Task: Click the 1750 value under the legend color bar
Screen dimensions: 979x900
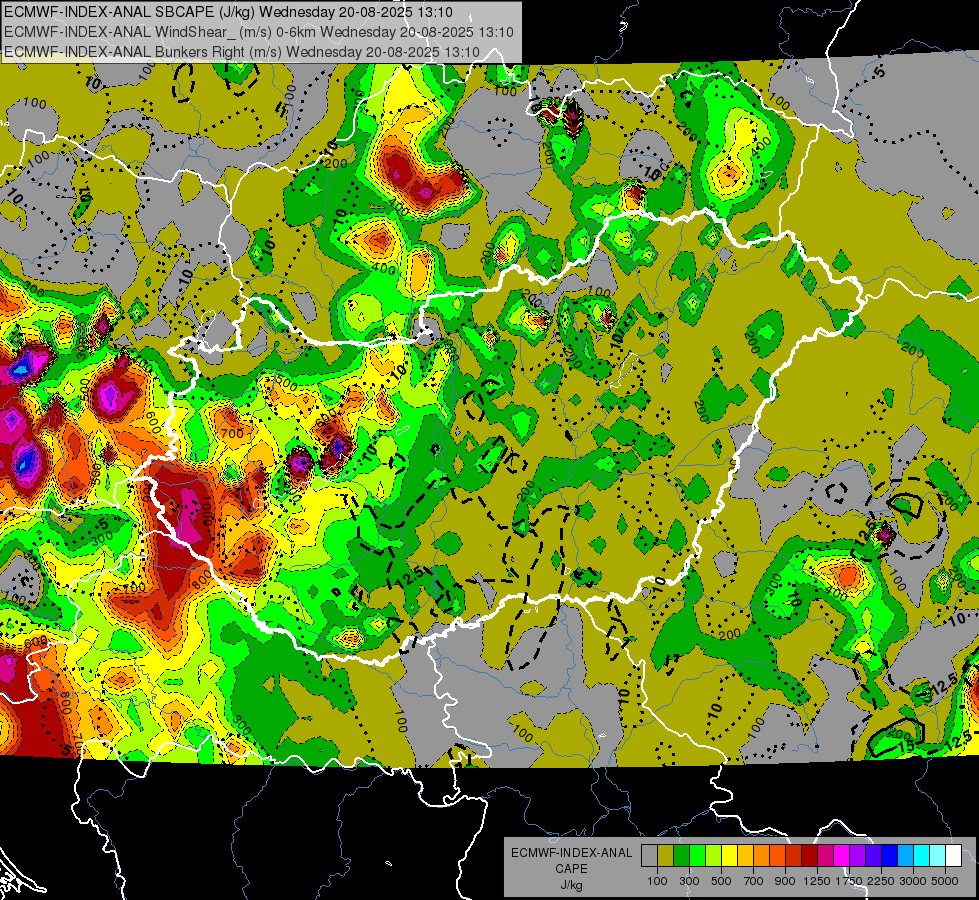Action: 849,881
